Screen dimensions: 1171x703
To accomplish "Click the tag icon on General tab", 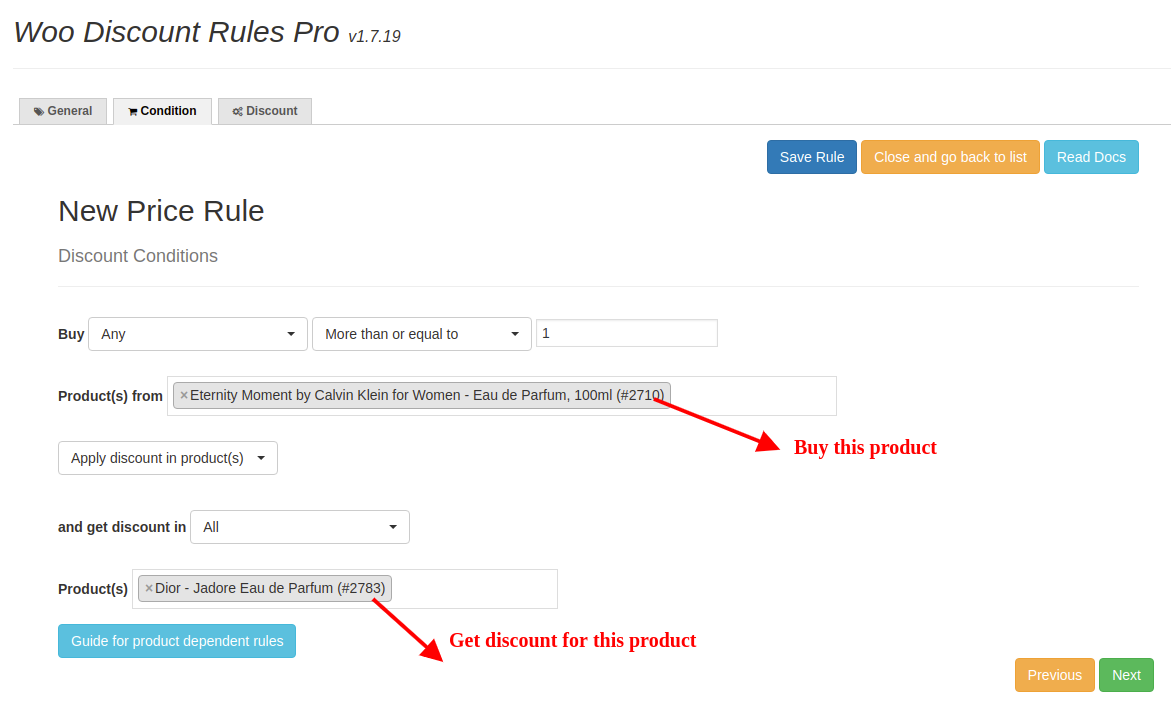I will pos(39,112).
